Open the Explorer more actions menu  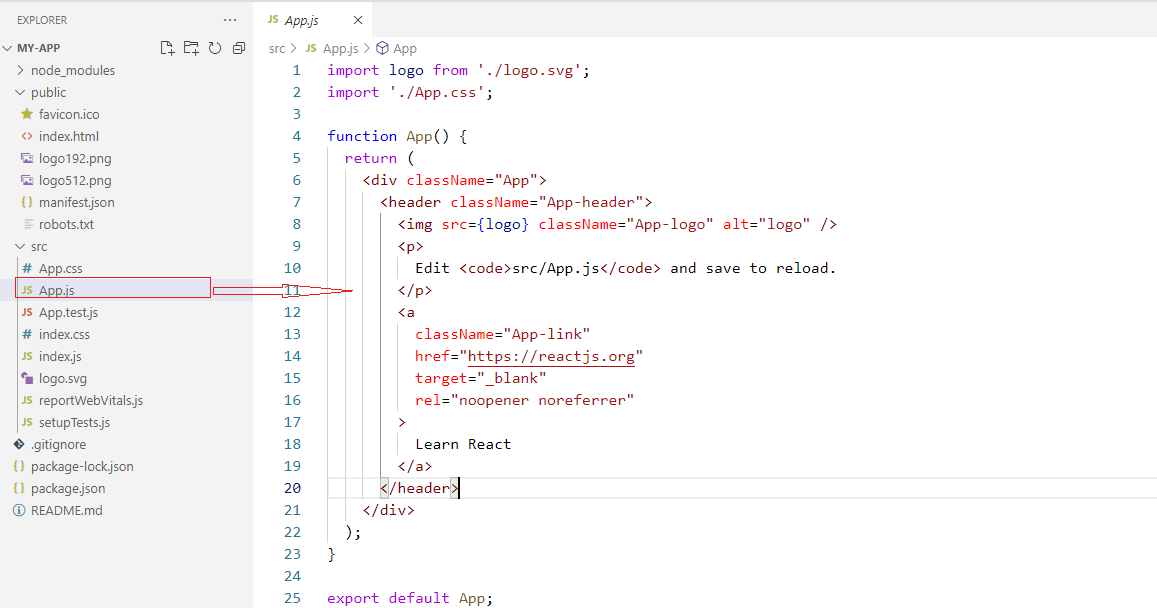click(230, 20)
